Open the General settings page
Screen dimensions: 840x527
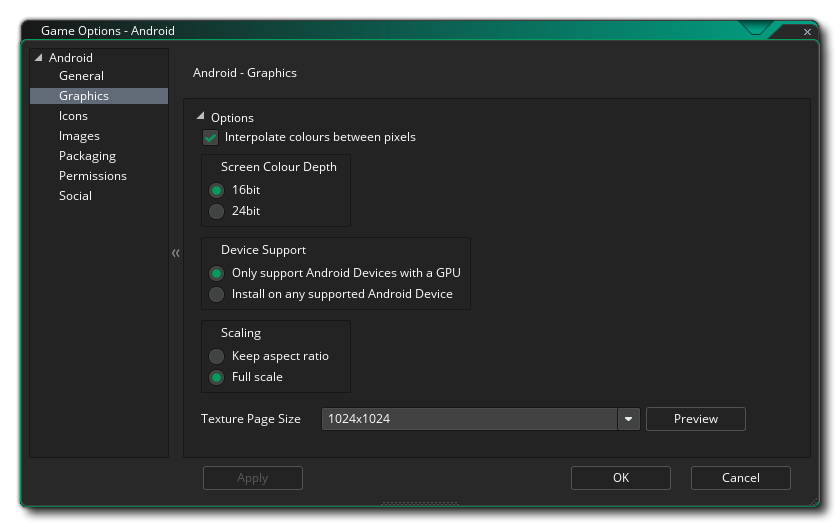tap(81, 76)
